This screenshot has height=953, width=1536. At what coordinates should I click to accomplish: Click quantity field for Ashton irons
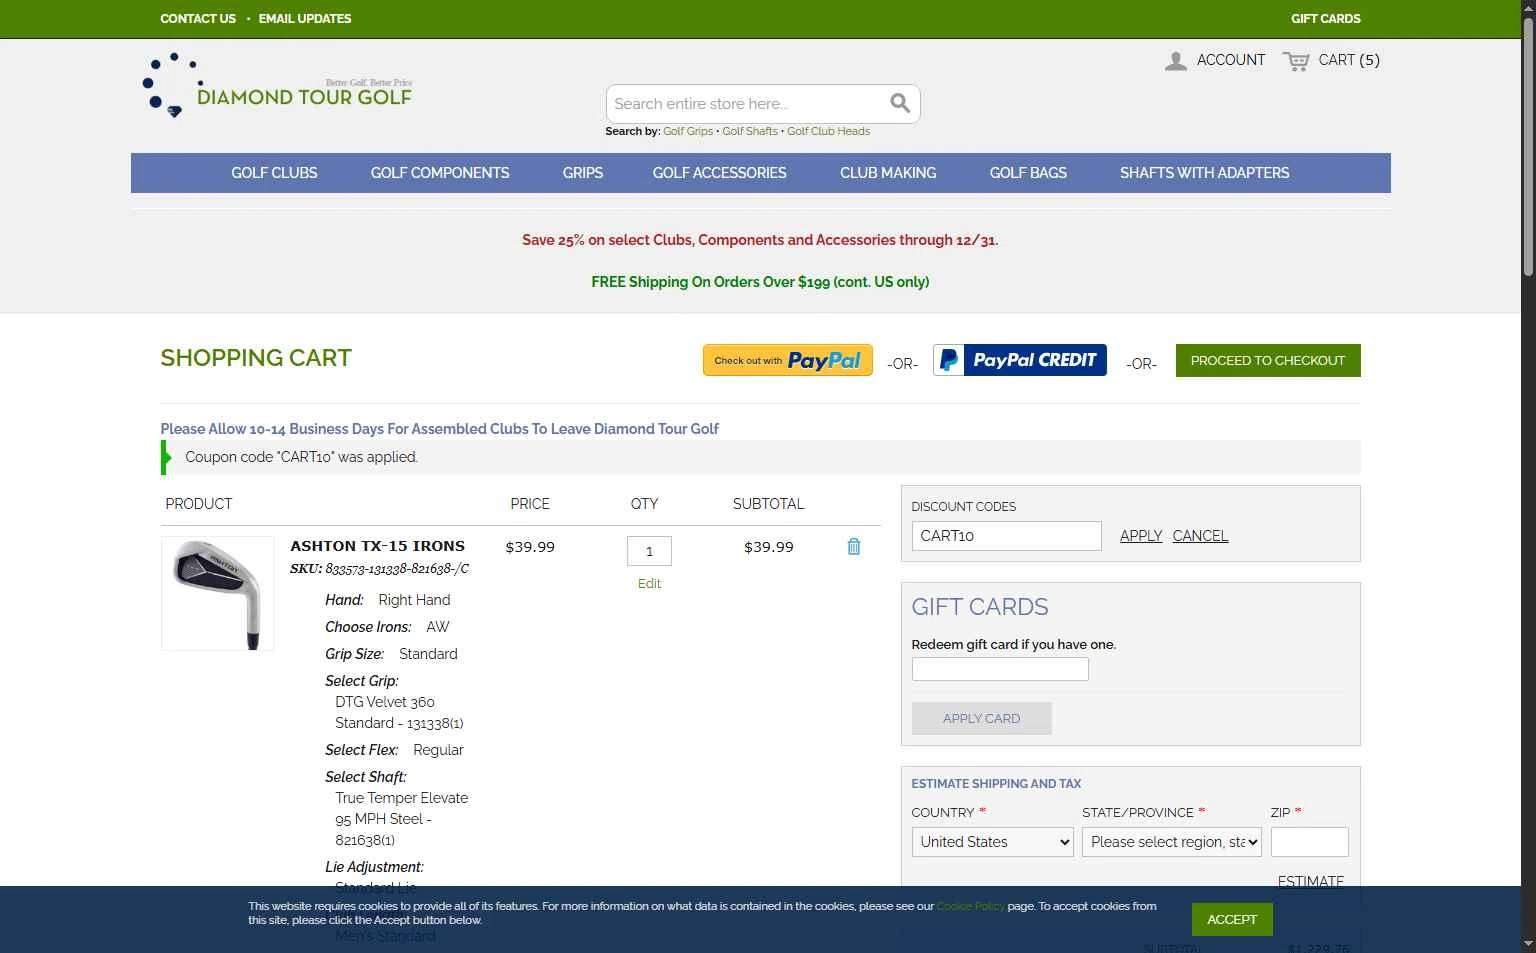point(649,551)
